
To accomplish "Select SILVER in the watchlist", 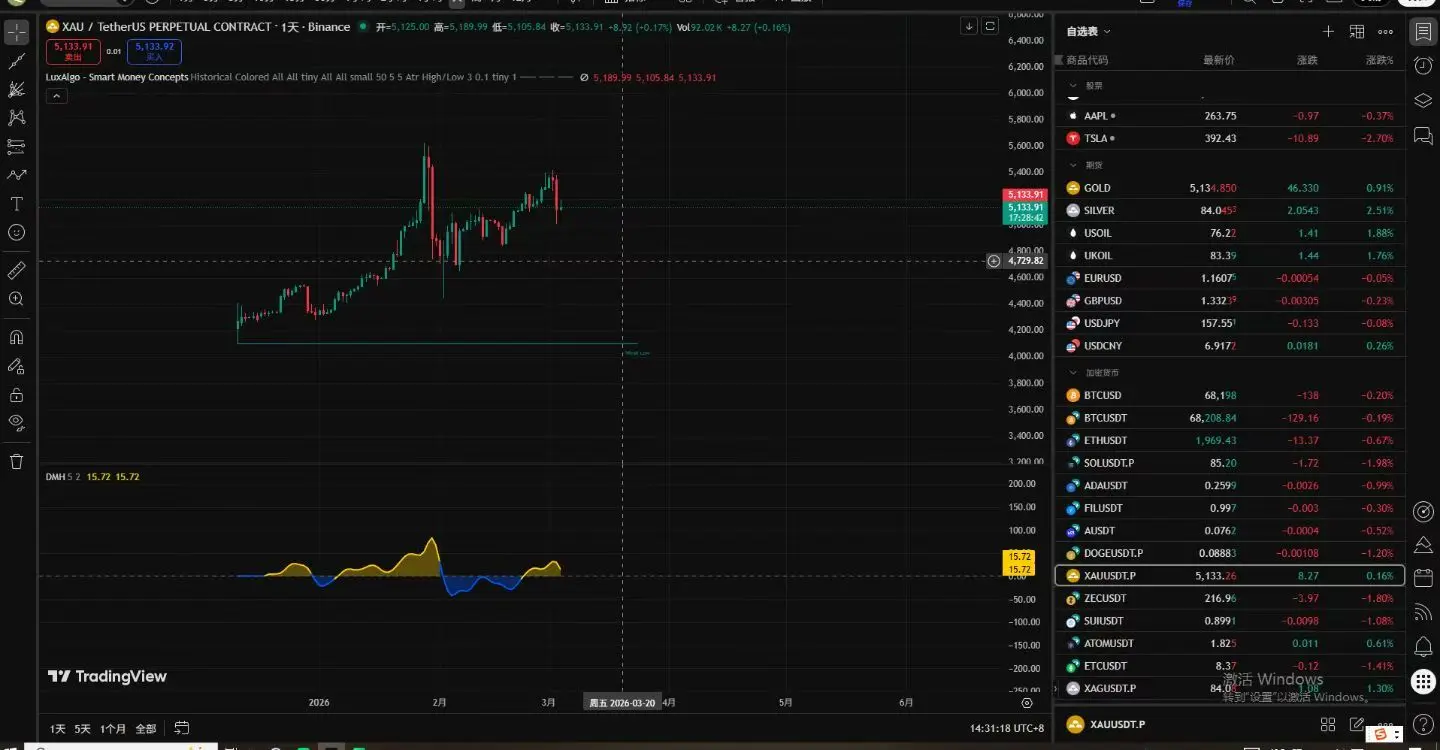I will pyautogui.click(x=1230, y=210).
